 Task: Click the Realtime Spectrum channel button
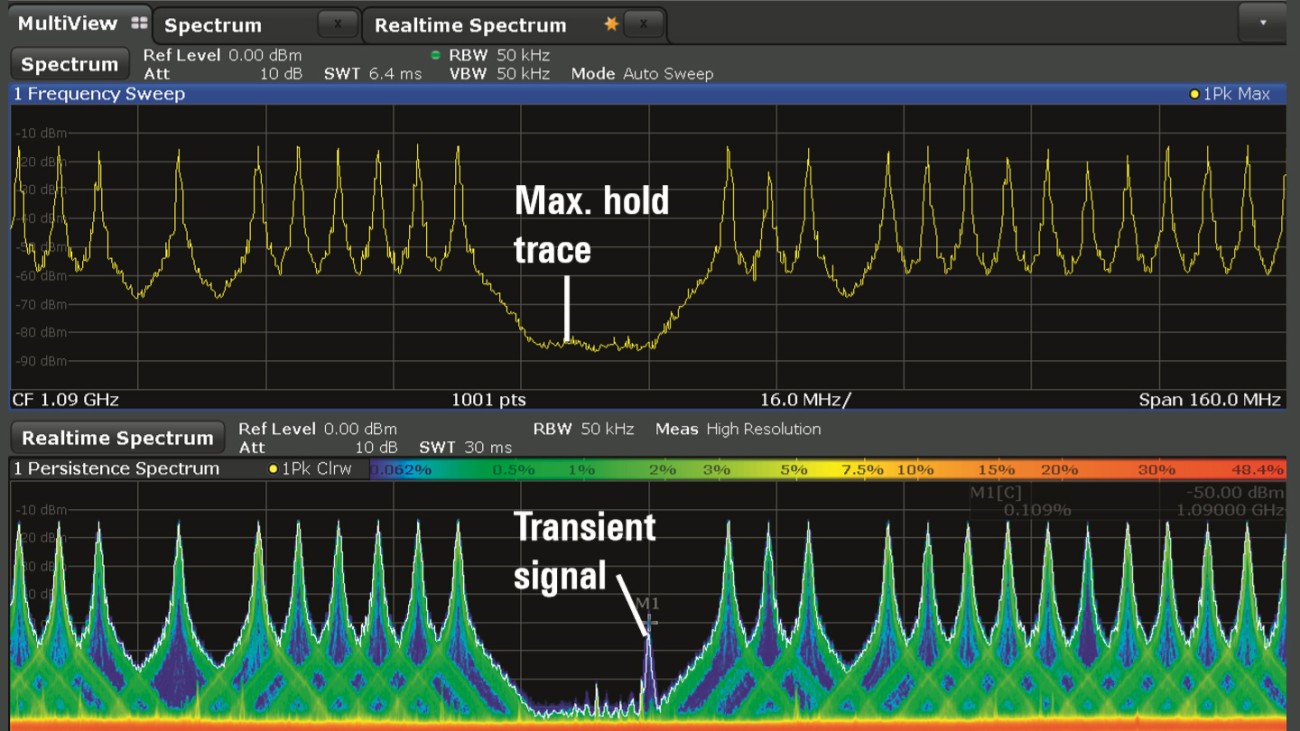(x=117, y=436)
